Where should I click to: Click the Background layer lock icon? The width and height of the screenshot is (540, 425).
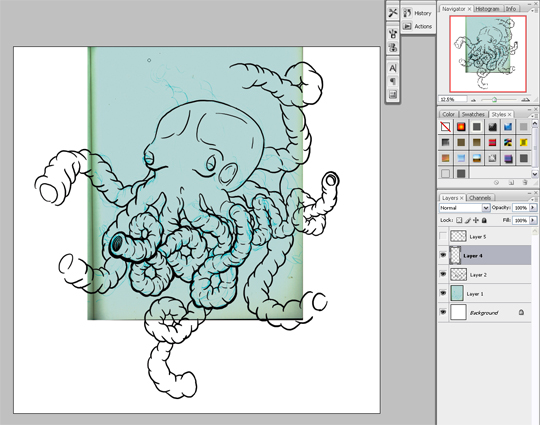click(x=521, y=312)
